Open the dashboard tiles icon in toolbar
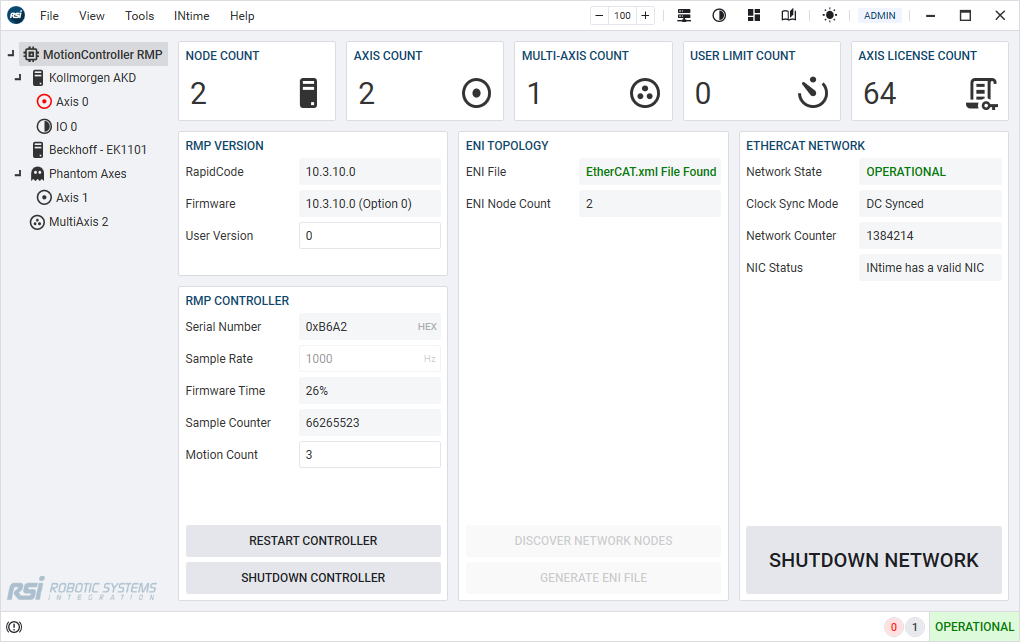The height and width of the screenshot is (642, 1020). coord(754,16)
